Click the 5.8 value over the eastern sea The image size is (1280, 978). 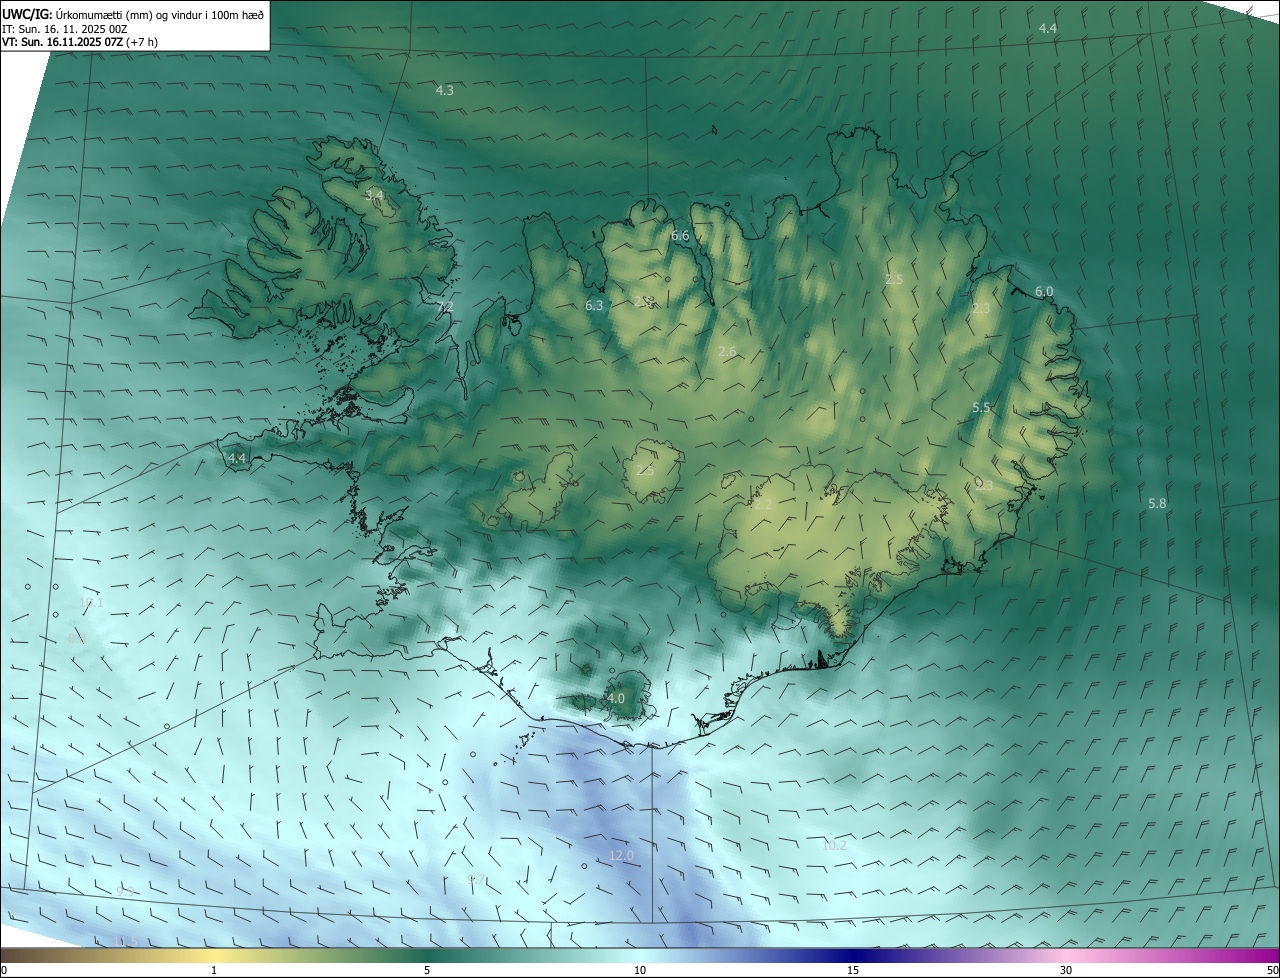pyautogui.click(x=1157, y=504)
